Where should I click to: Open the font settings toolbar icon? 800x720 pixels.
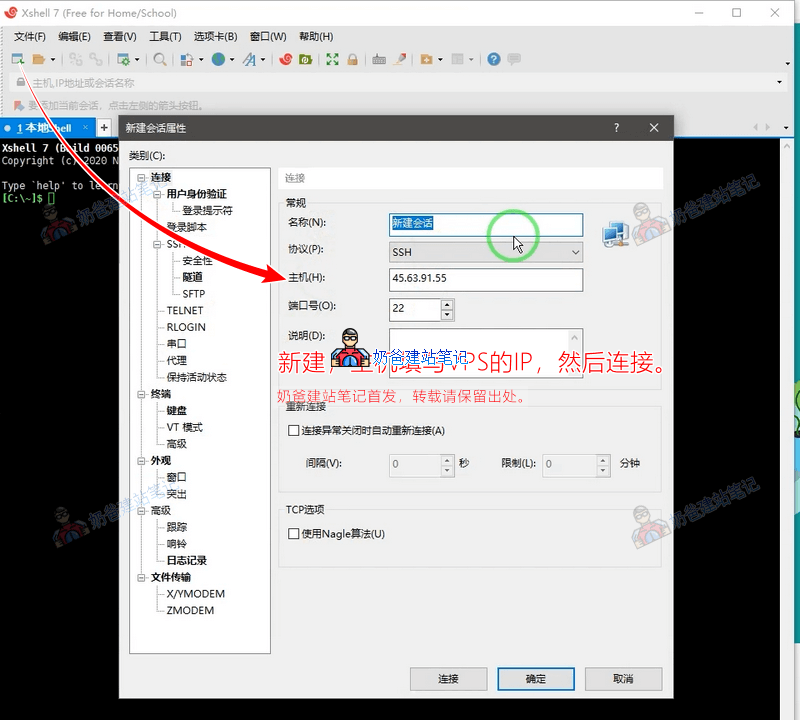pos(250,58)
